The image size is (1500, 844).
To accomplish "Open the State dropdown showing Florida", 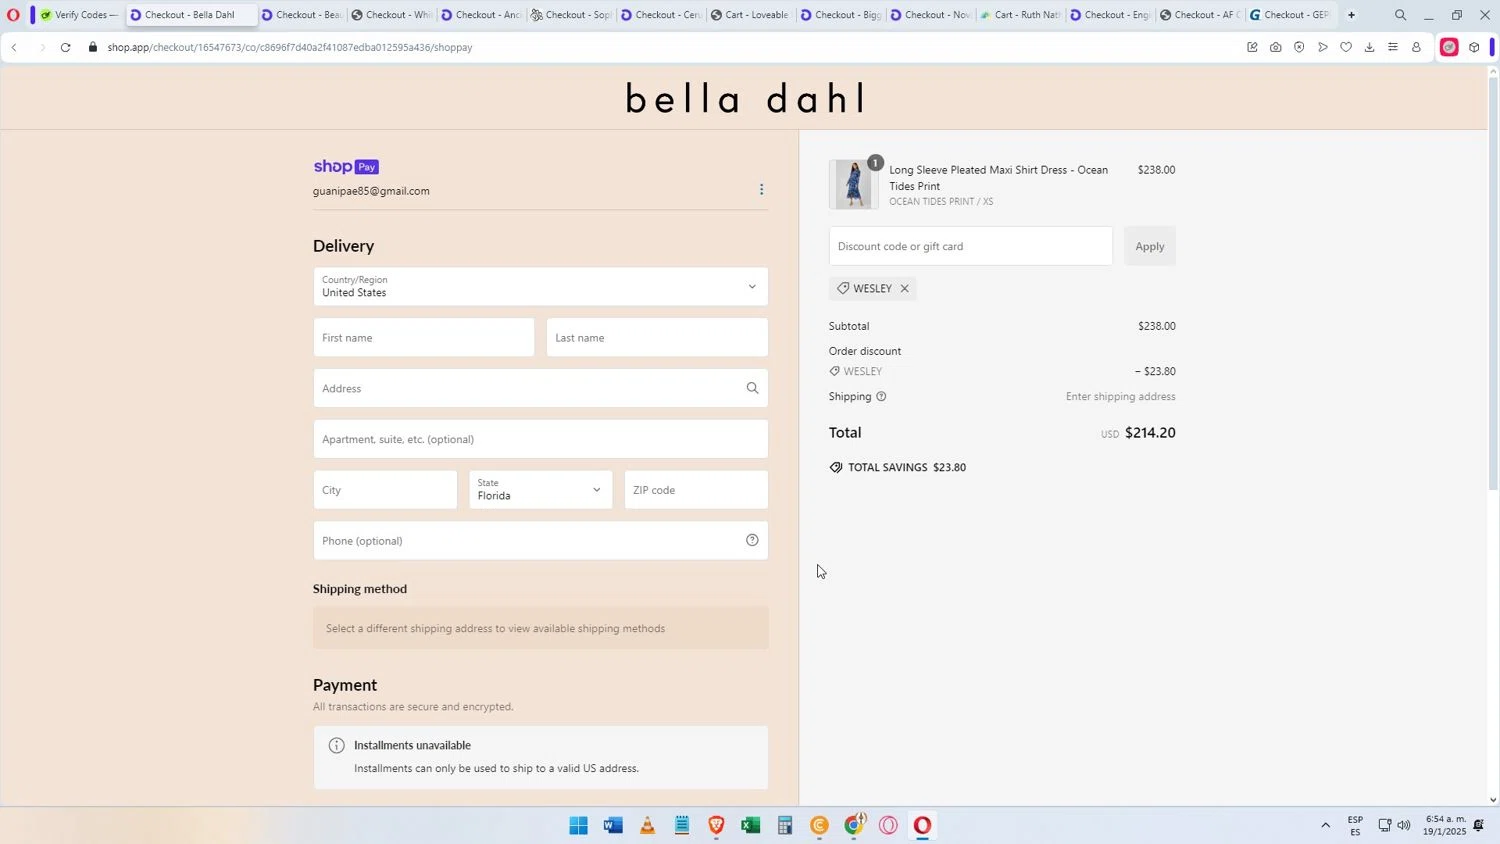I will tap(541, 490).
